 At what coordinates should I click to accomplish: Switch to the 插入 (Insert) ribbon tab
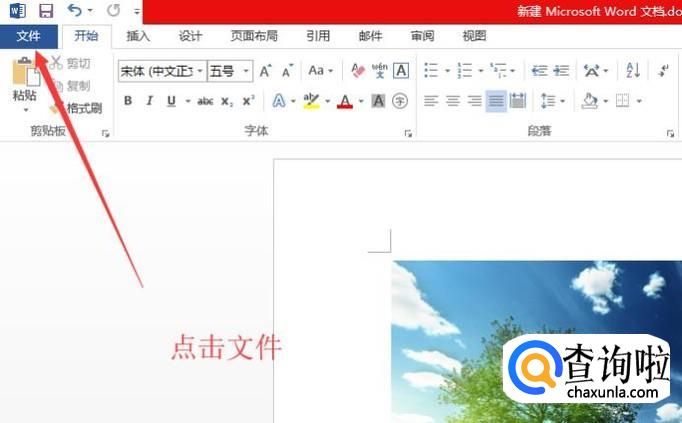coord(139,36)
